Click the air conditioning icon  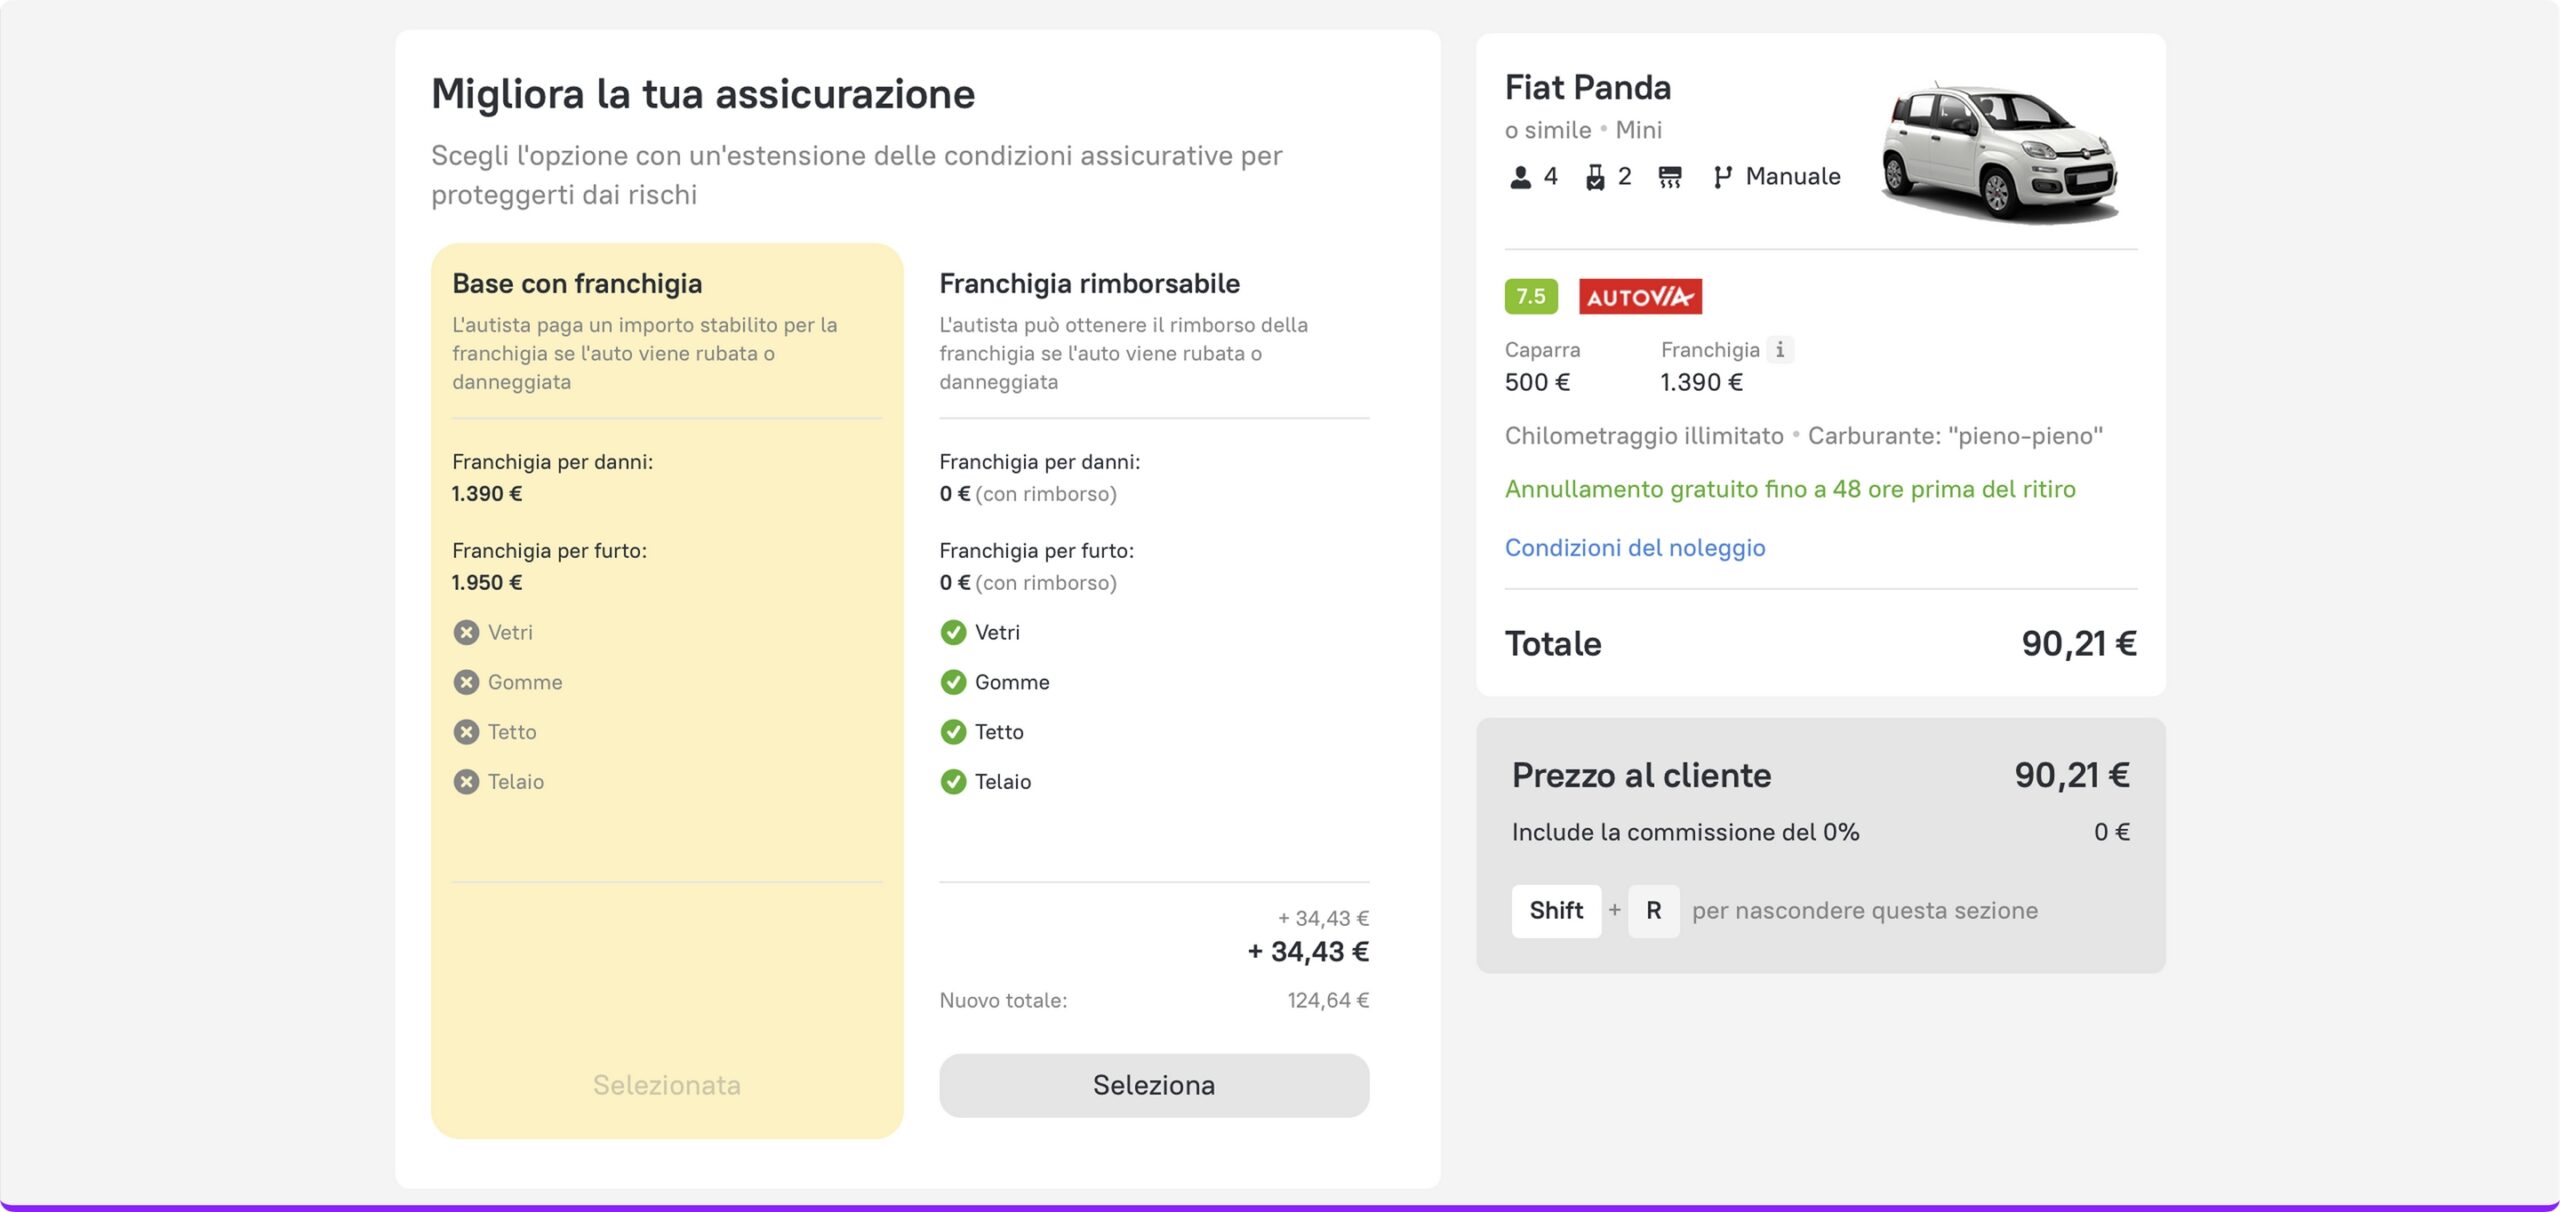point(1669,177)
